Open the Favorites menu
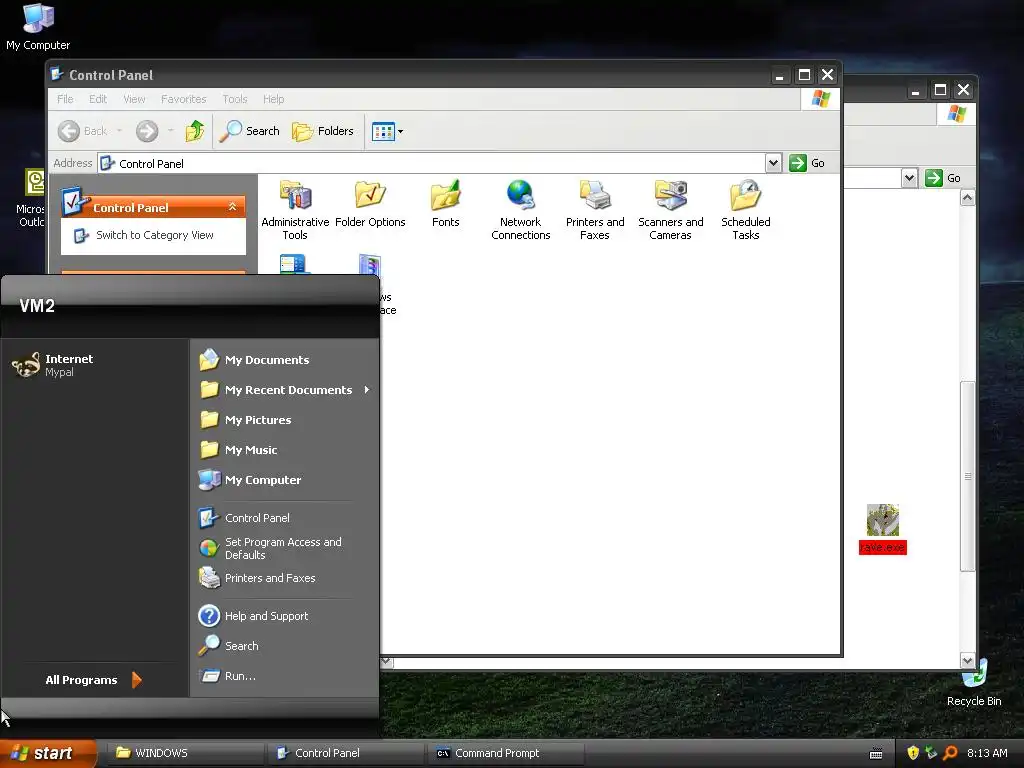The image size is (1024, 768). coord(184,99)
